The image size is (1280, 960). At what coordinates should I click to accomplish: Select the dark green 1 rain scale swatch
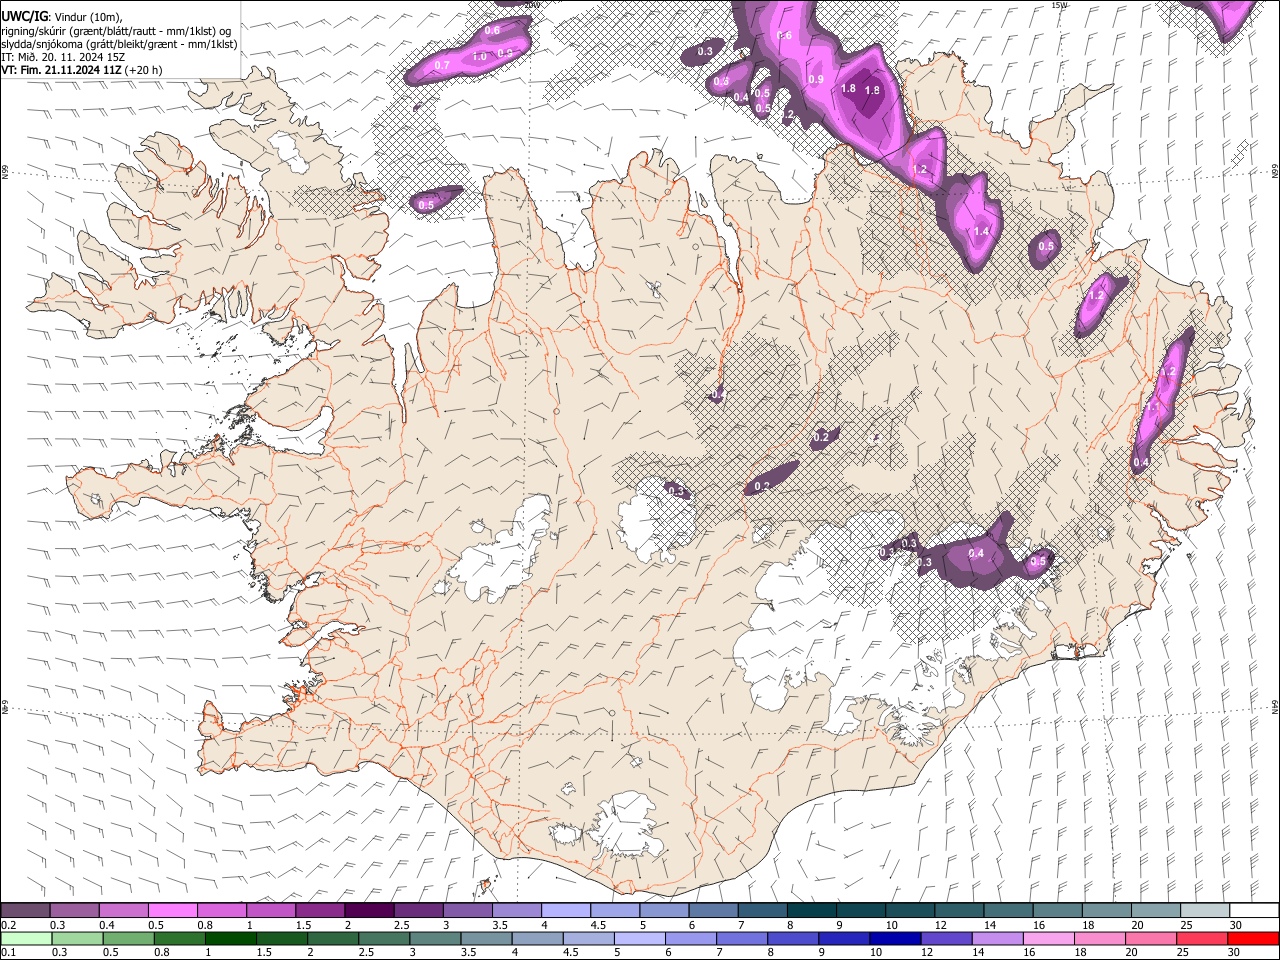coord(230,939)
